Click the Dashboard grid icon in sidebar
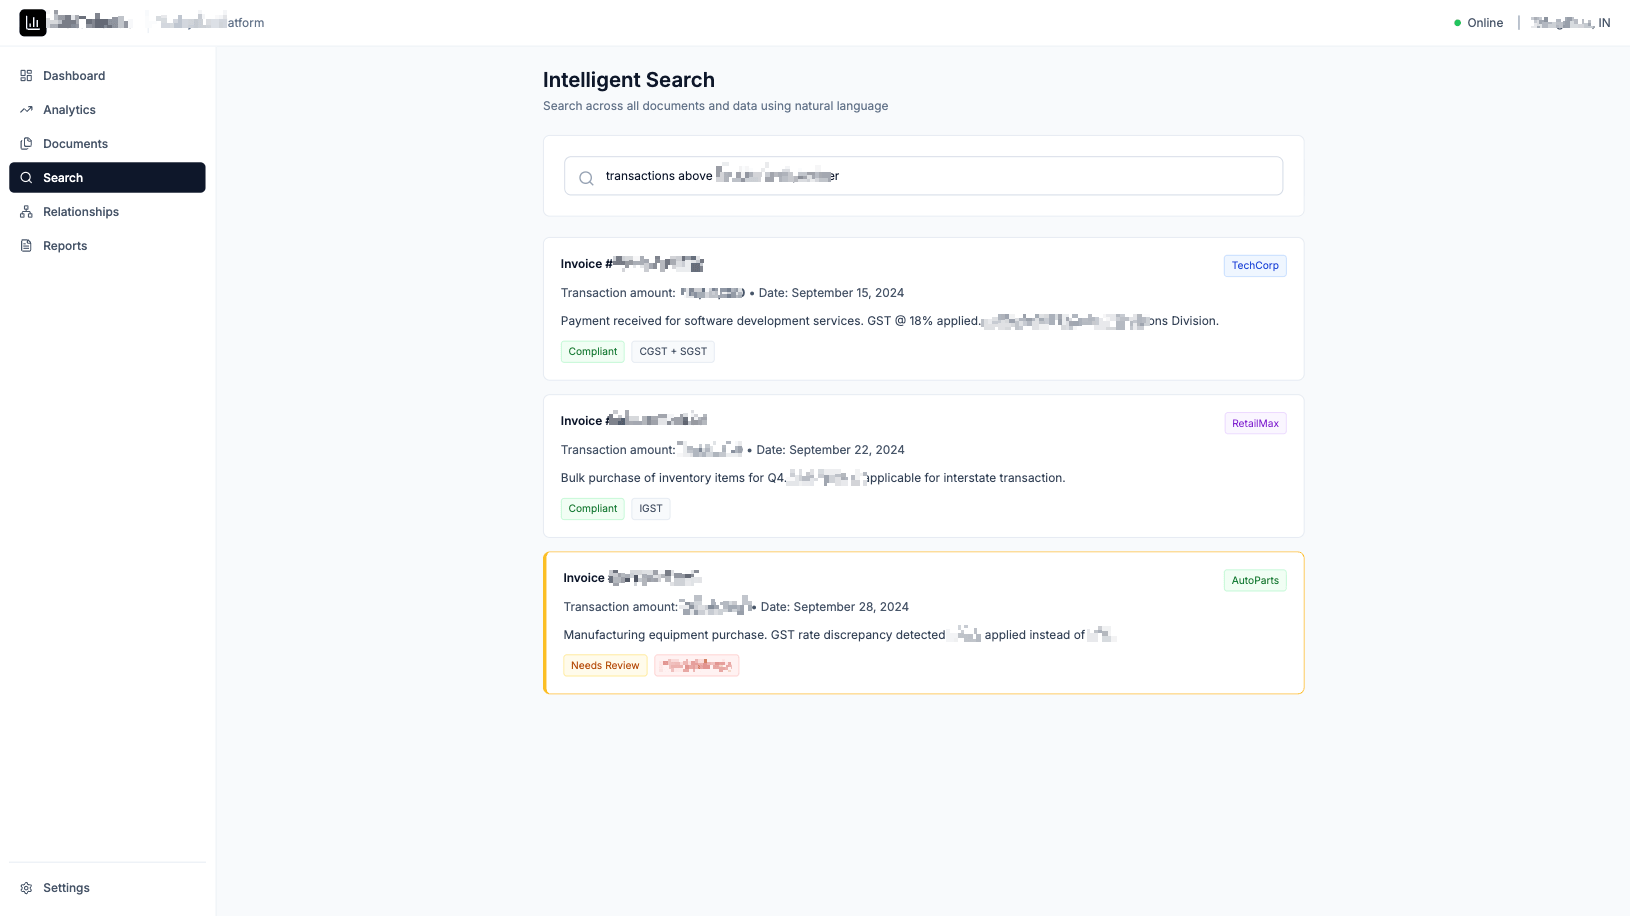Screen dimensions: 1630x916 point(26,76)
